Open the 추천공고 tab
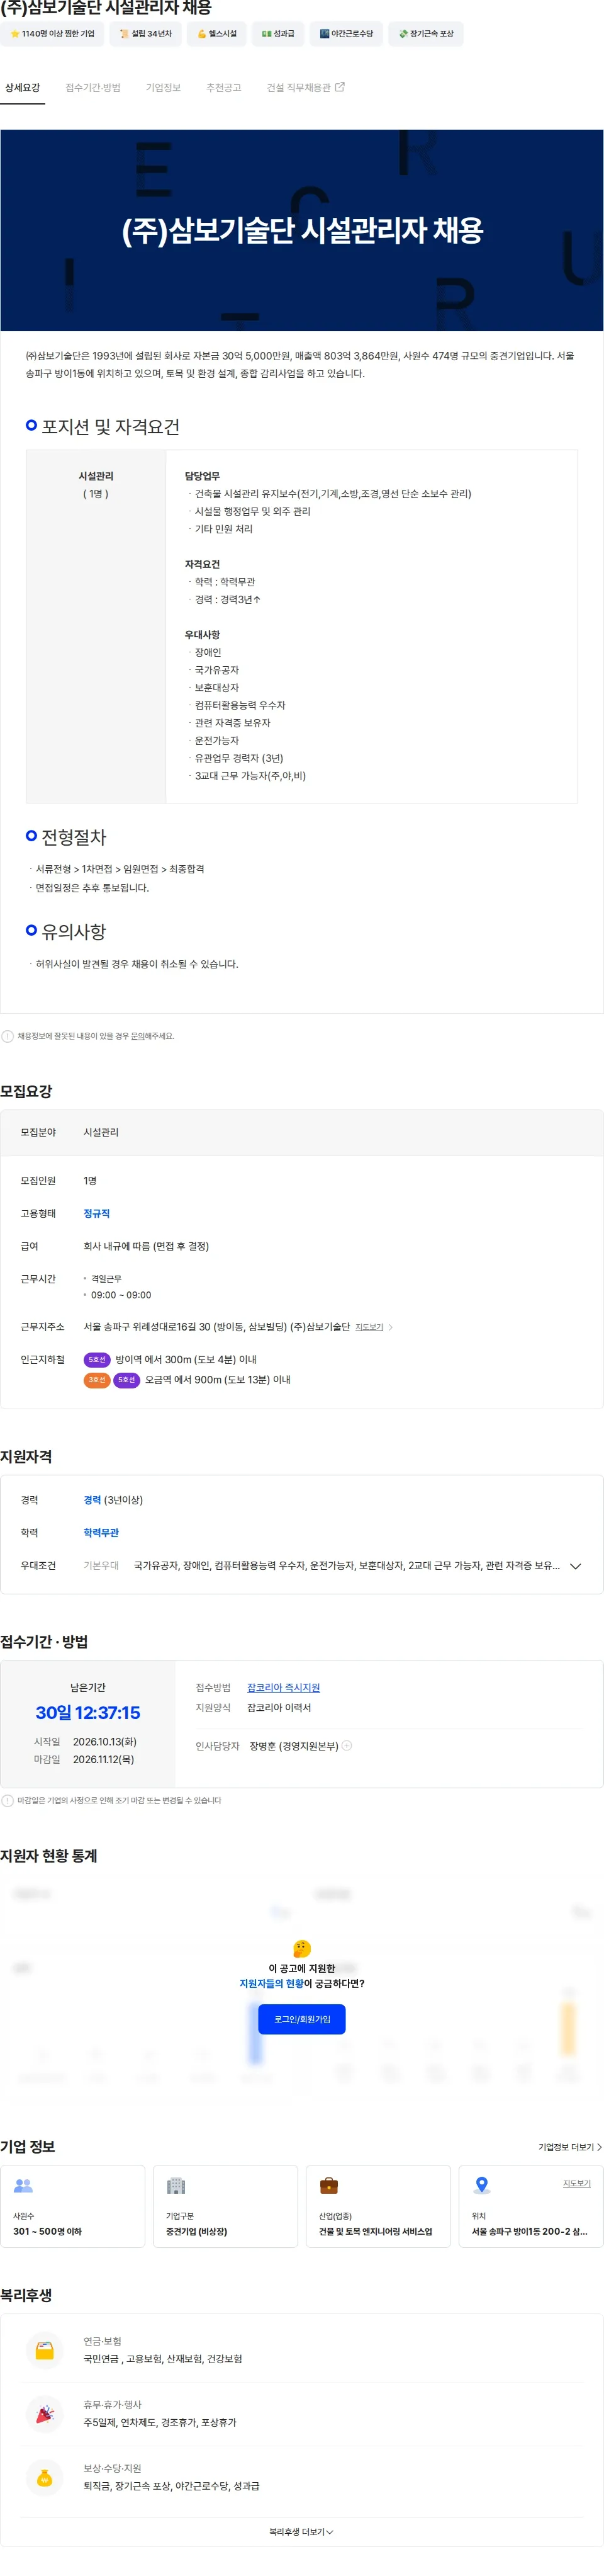604x2576 pixels. [224, 88]
